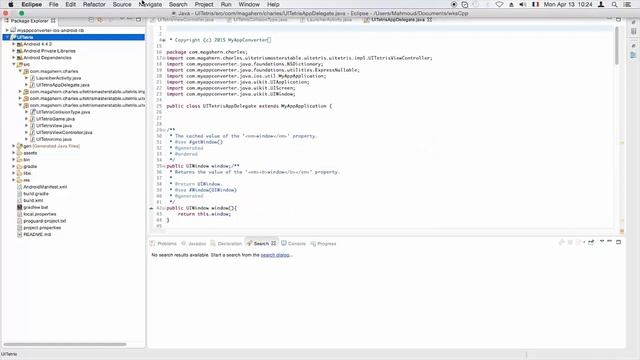Close the UITetrisAppDelegate.java editor tab
640x360 pixels.
coord(429,20)
